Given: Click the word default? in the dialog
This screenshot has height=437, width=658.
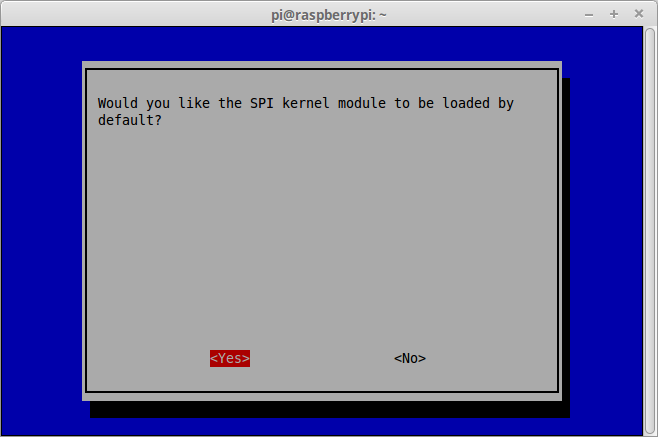Looking at the screenshot, I should (130, 120).
